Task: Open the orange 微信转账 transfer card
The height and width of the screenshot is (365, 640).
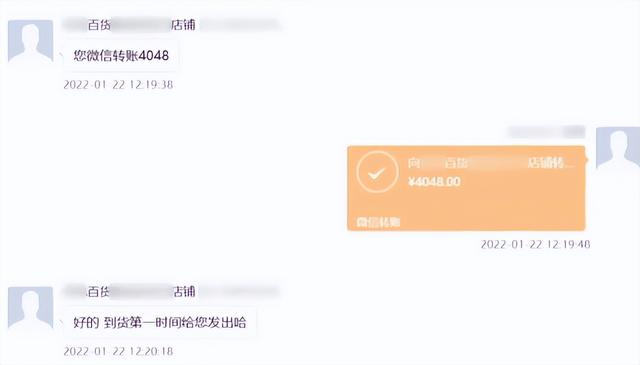Action: point(467,188)
